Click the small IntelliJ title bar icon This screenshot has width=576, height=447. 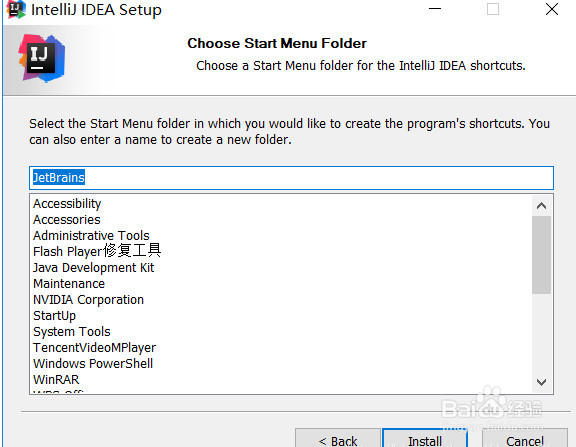tap(16, 10)
